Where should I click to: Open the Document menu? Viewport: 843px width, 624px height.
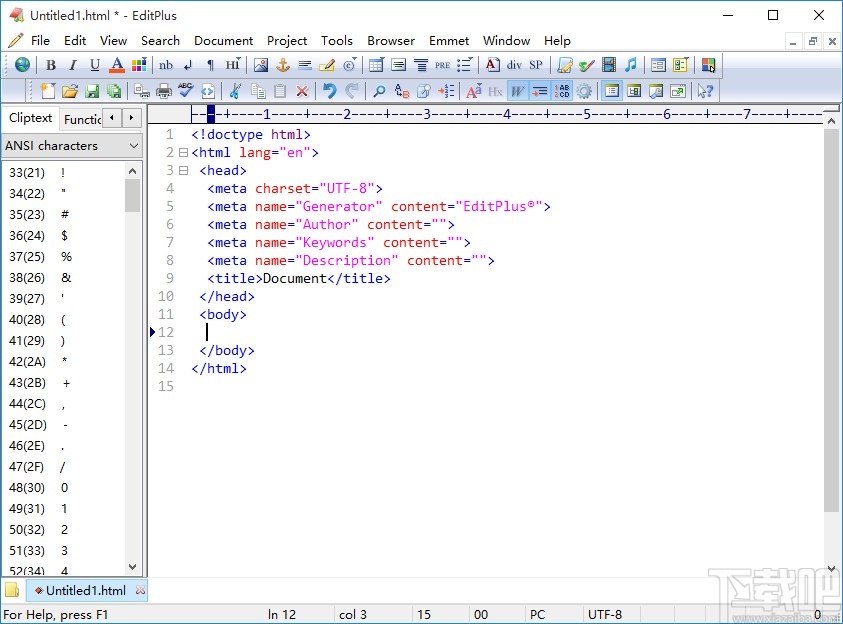pyautogui.click(x=224, y=41)
